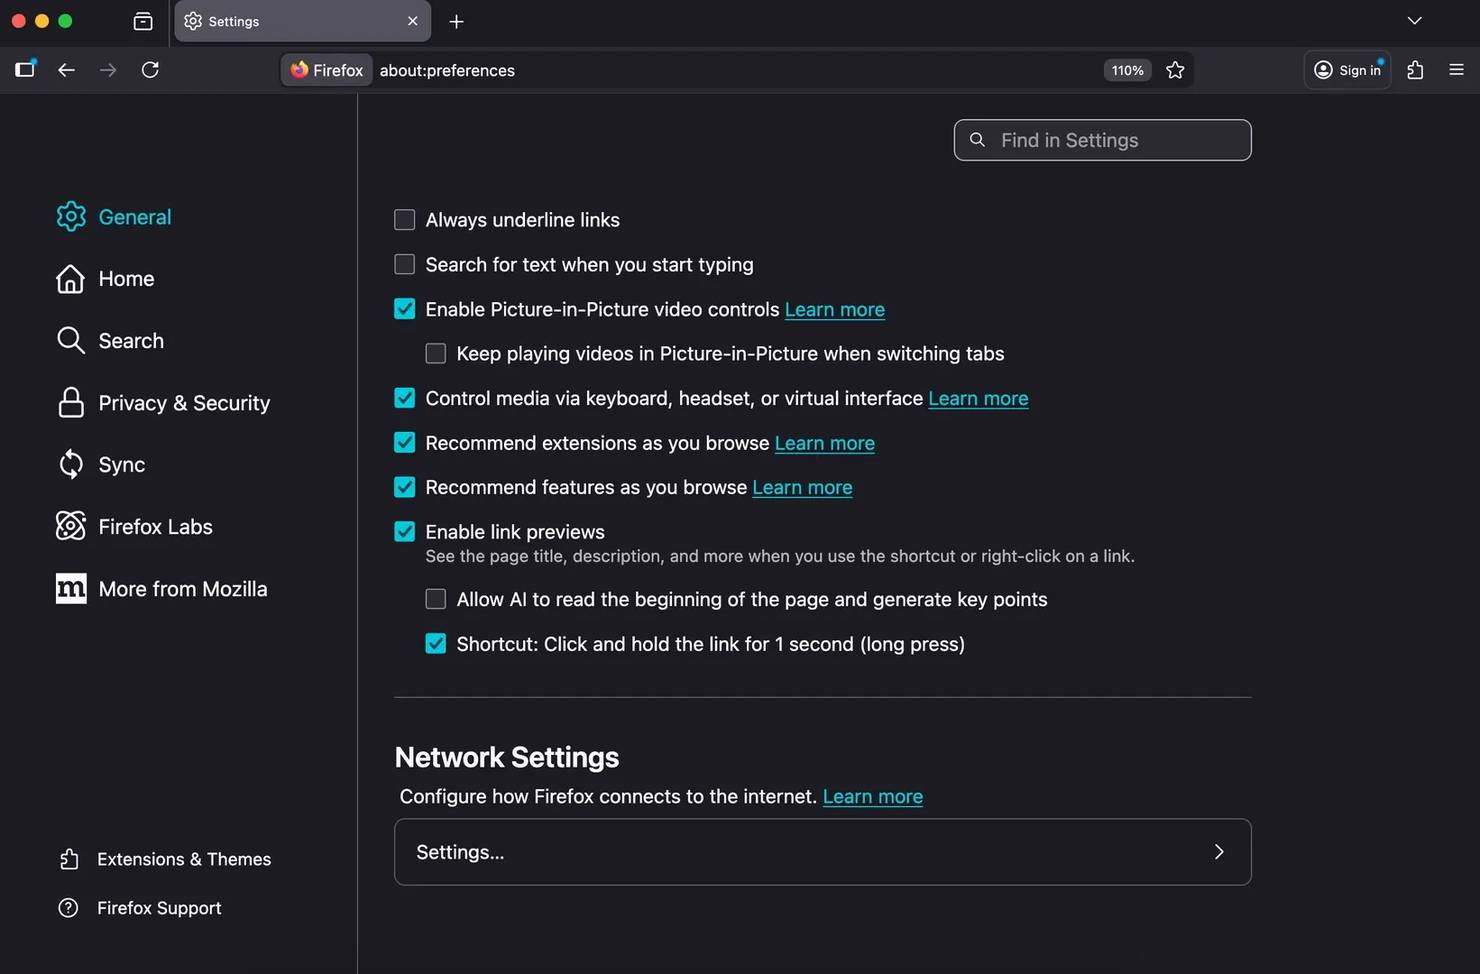1480x974 pixels.
Task: Check Search for text when you start typing
Action: click(x=405, y=265)
